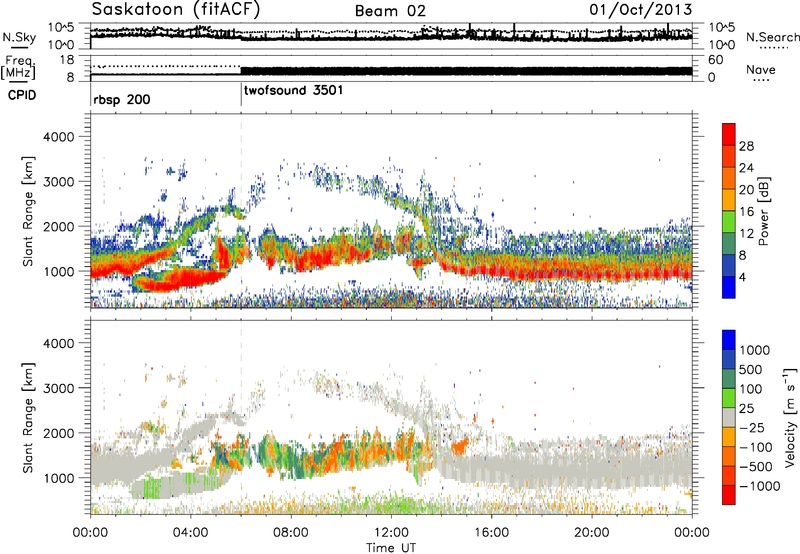Click the 2000 tick in power panel
Screen dimensions: 800x554
58,226
